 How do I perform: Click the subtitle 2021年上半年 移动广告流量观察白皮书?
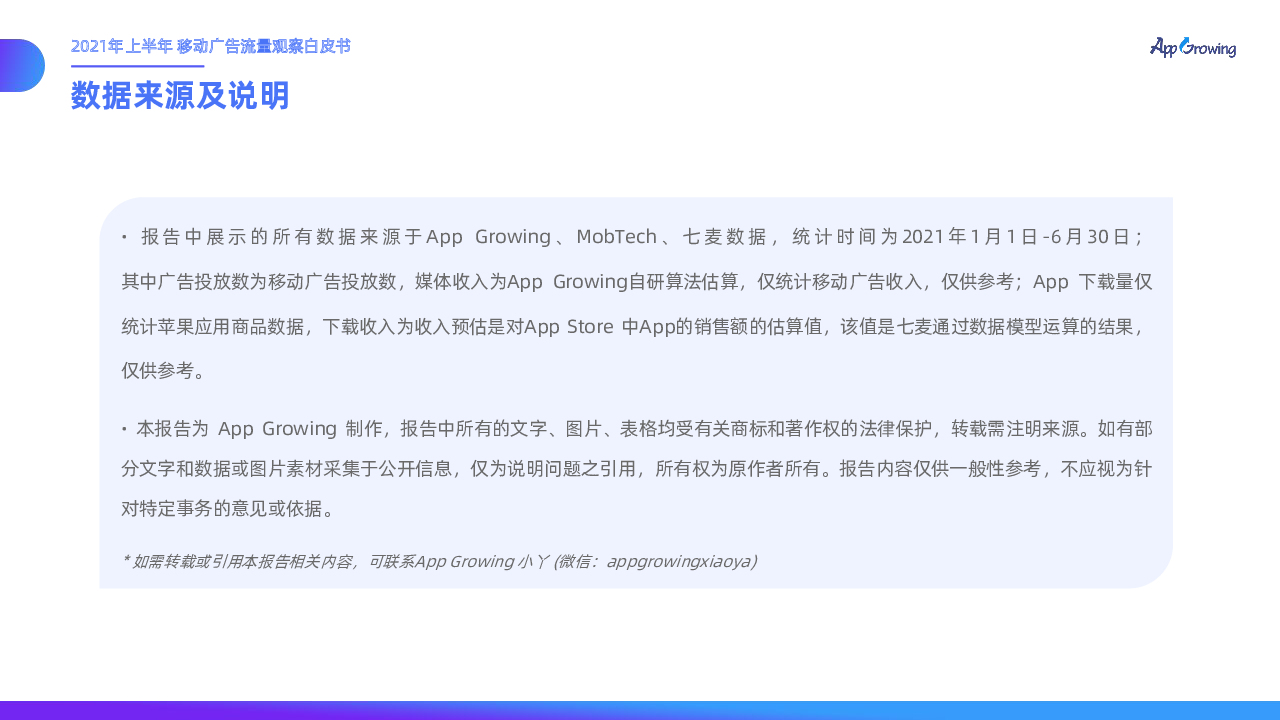pos(210,46)
